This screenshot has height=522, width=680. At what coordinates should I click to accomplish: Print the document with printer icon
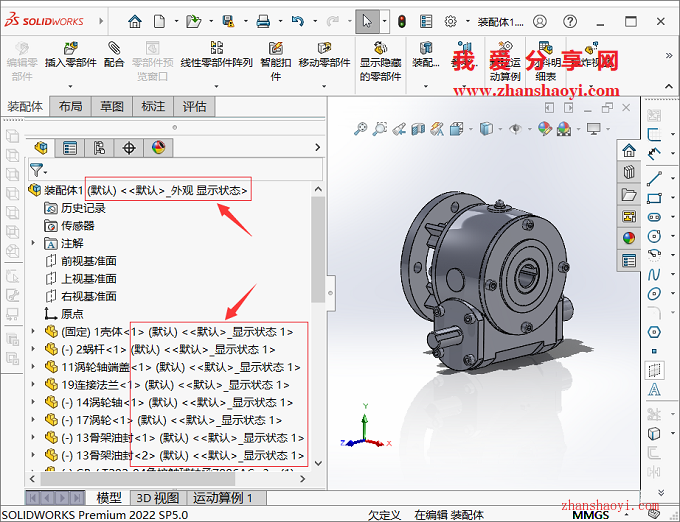click(x=263, y=21)
